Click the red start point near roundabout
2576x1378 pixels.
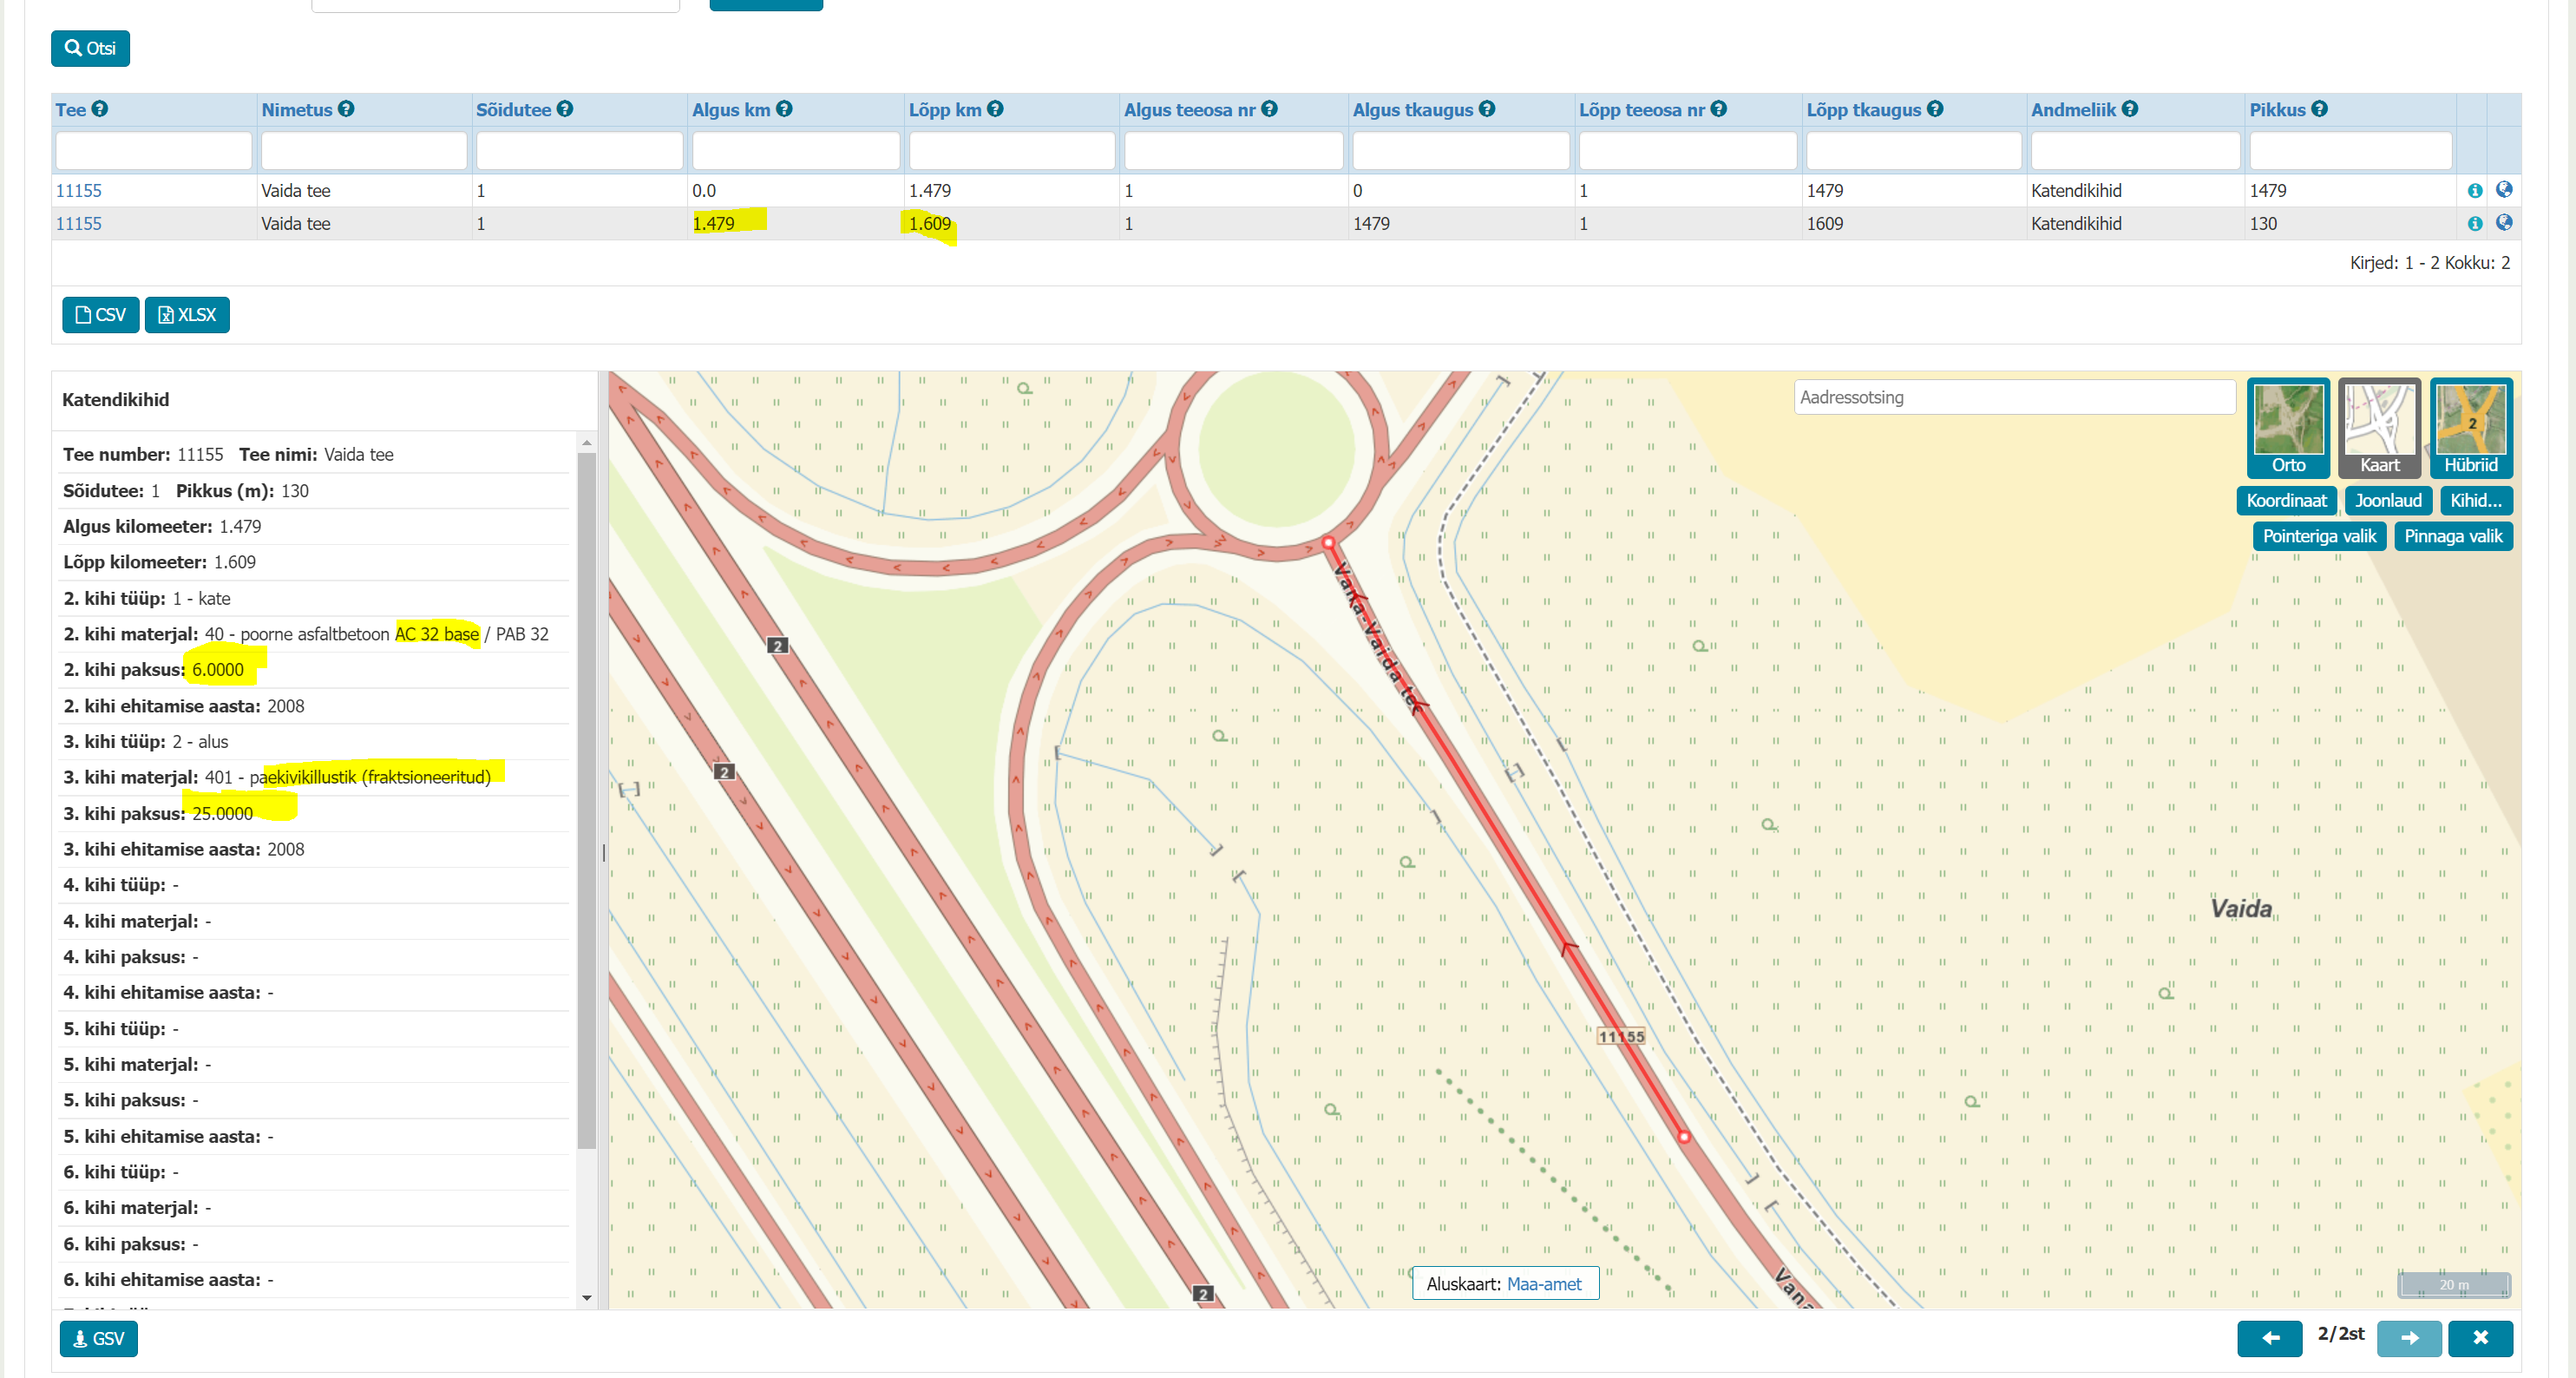[x=1328, y=542]
